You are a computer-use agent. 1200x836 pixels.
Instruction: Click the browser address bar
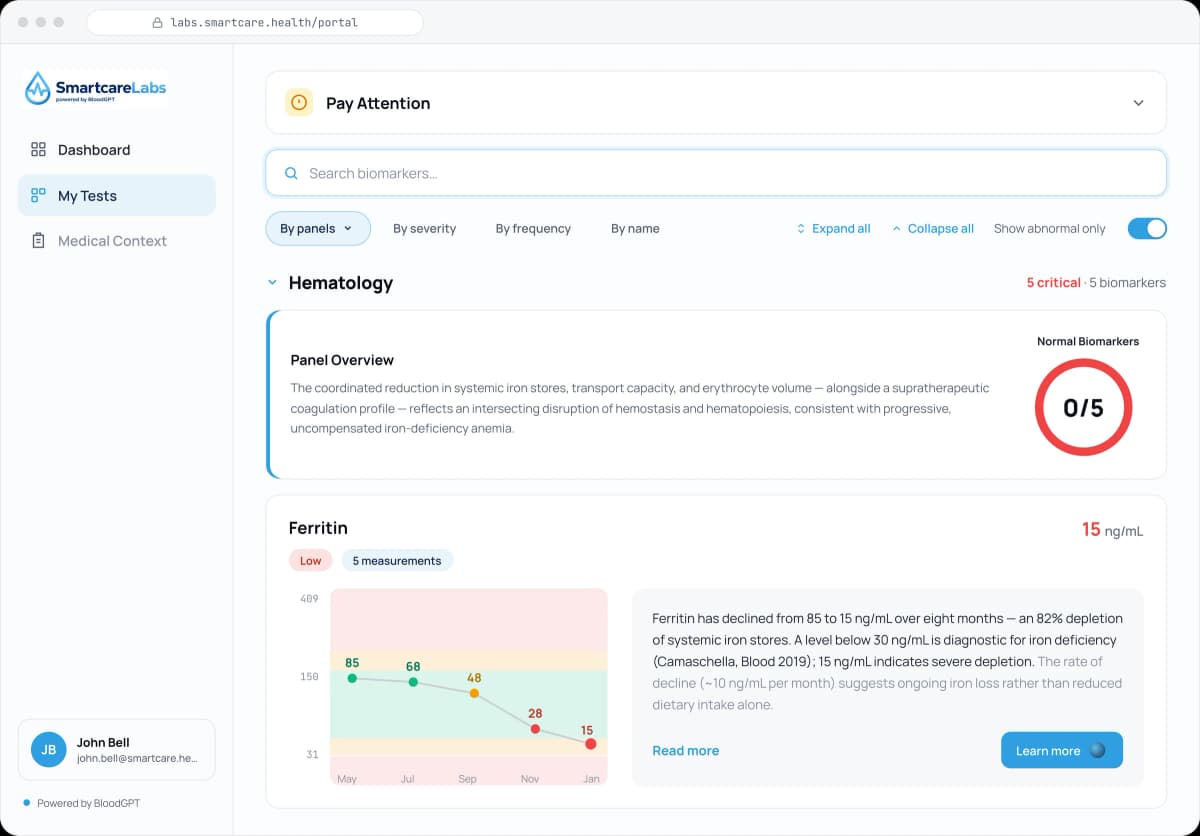coord(255,22)
